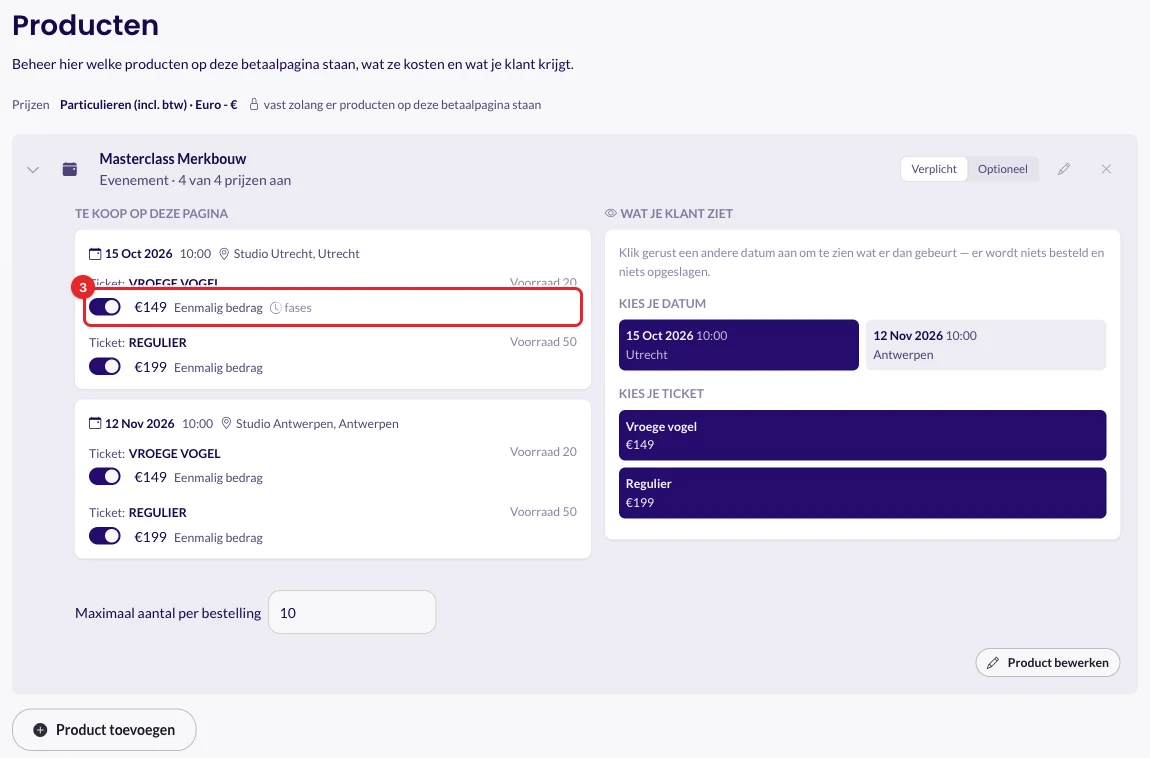
Task: Select the Optioneel option
Action: tap(1003, 169)
